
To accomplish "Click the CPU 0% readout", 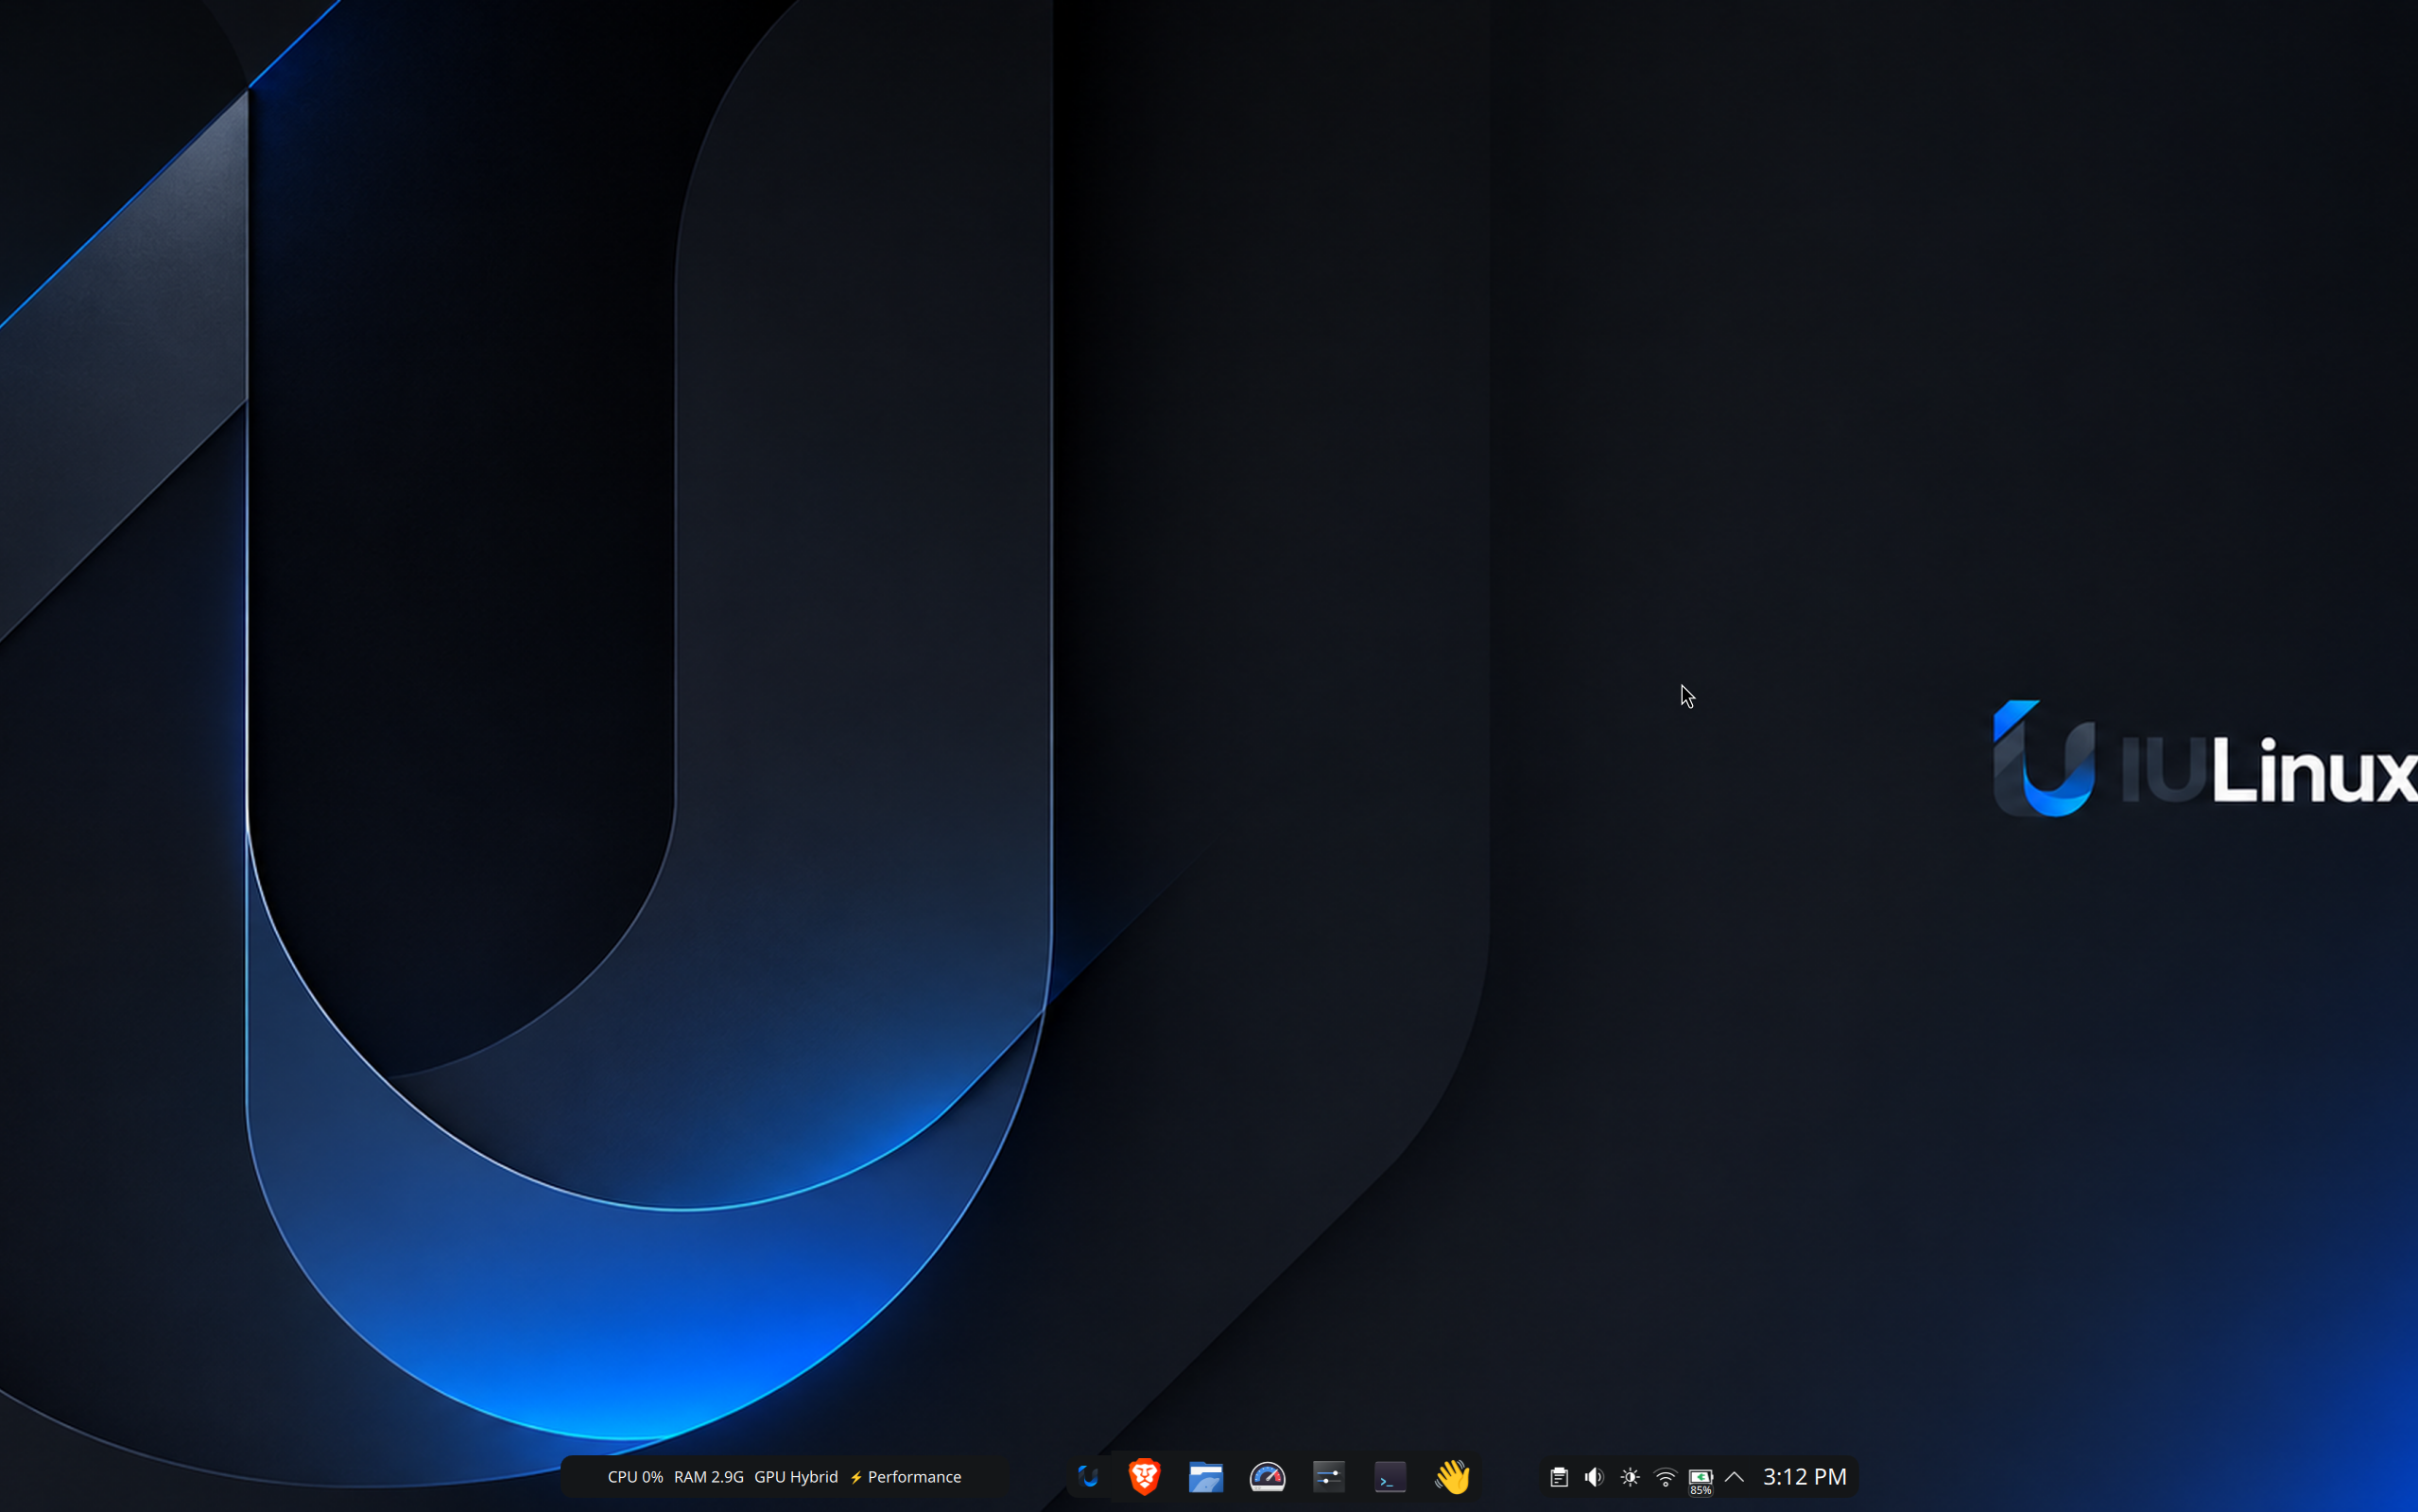I will (x=635, y=1477).
